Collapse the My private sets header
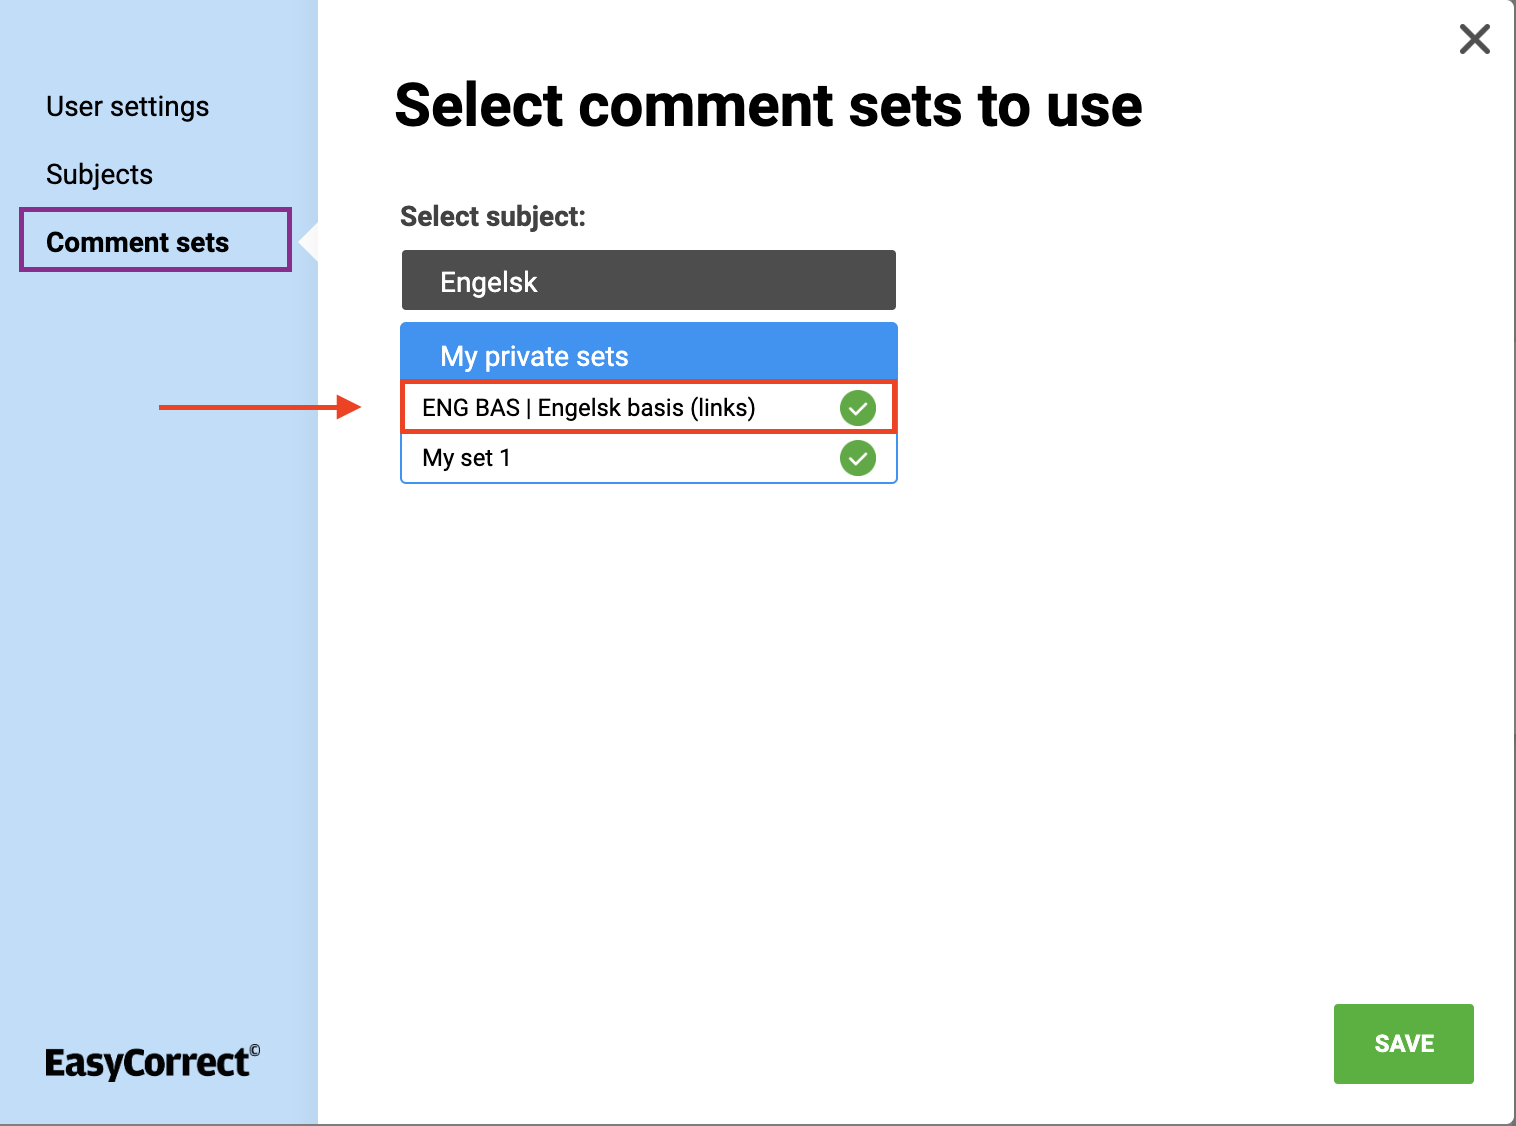 (x=648, y=355)
